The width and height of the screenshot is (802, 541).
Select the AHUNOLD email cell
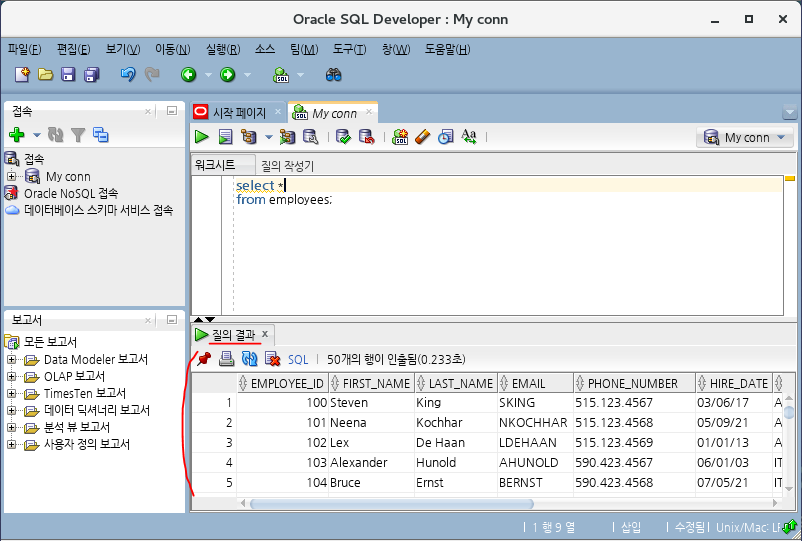535,462
